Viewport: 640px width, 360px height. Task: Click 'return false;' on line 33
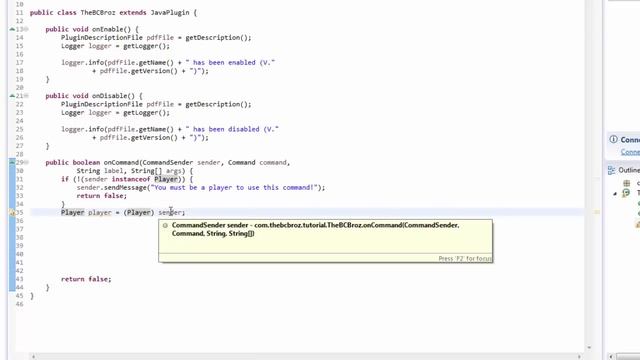pos(102,196)
